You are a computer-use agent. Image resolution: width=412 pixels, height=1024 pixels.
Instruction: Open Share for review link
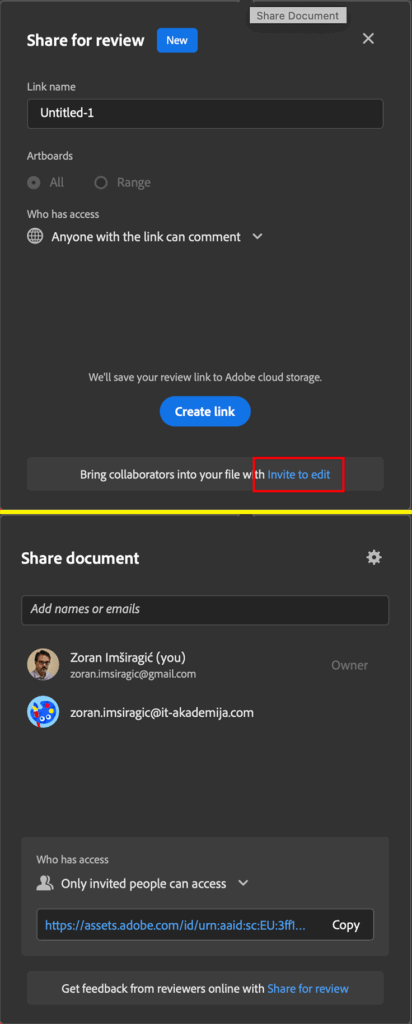308,989
